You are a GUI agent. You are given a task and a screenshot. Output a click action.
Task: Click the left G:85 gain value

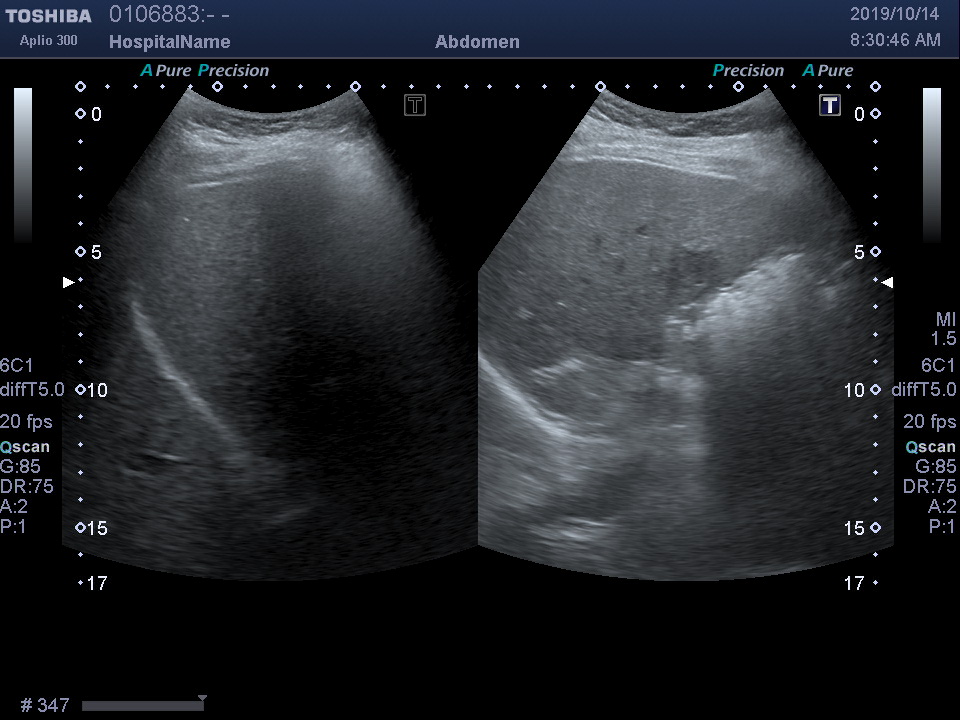click(x=20, y=467)
